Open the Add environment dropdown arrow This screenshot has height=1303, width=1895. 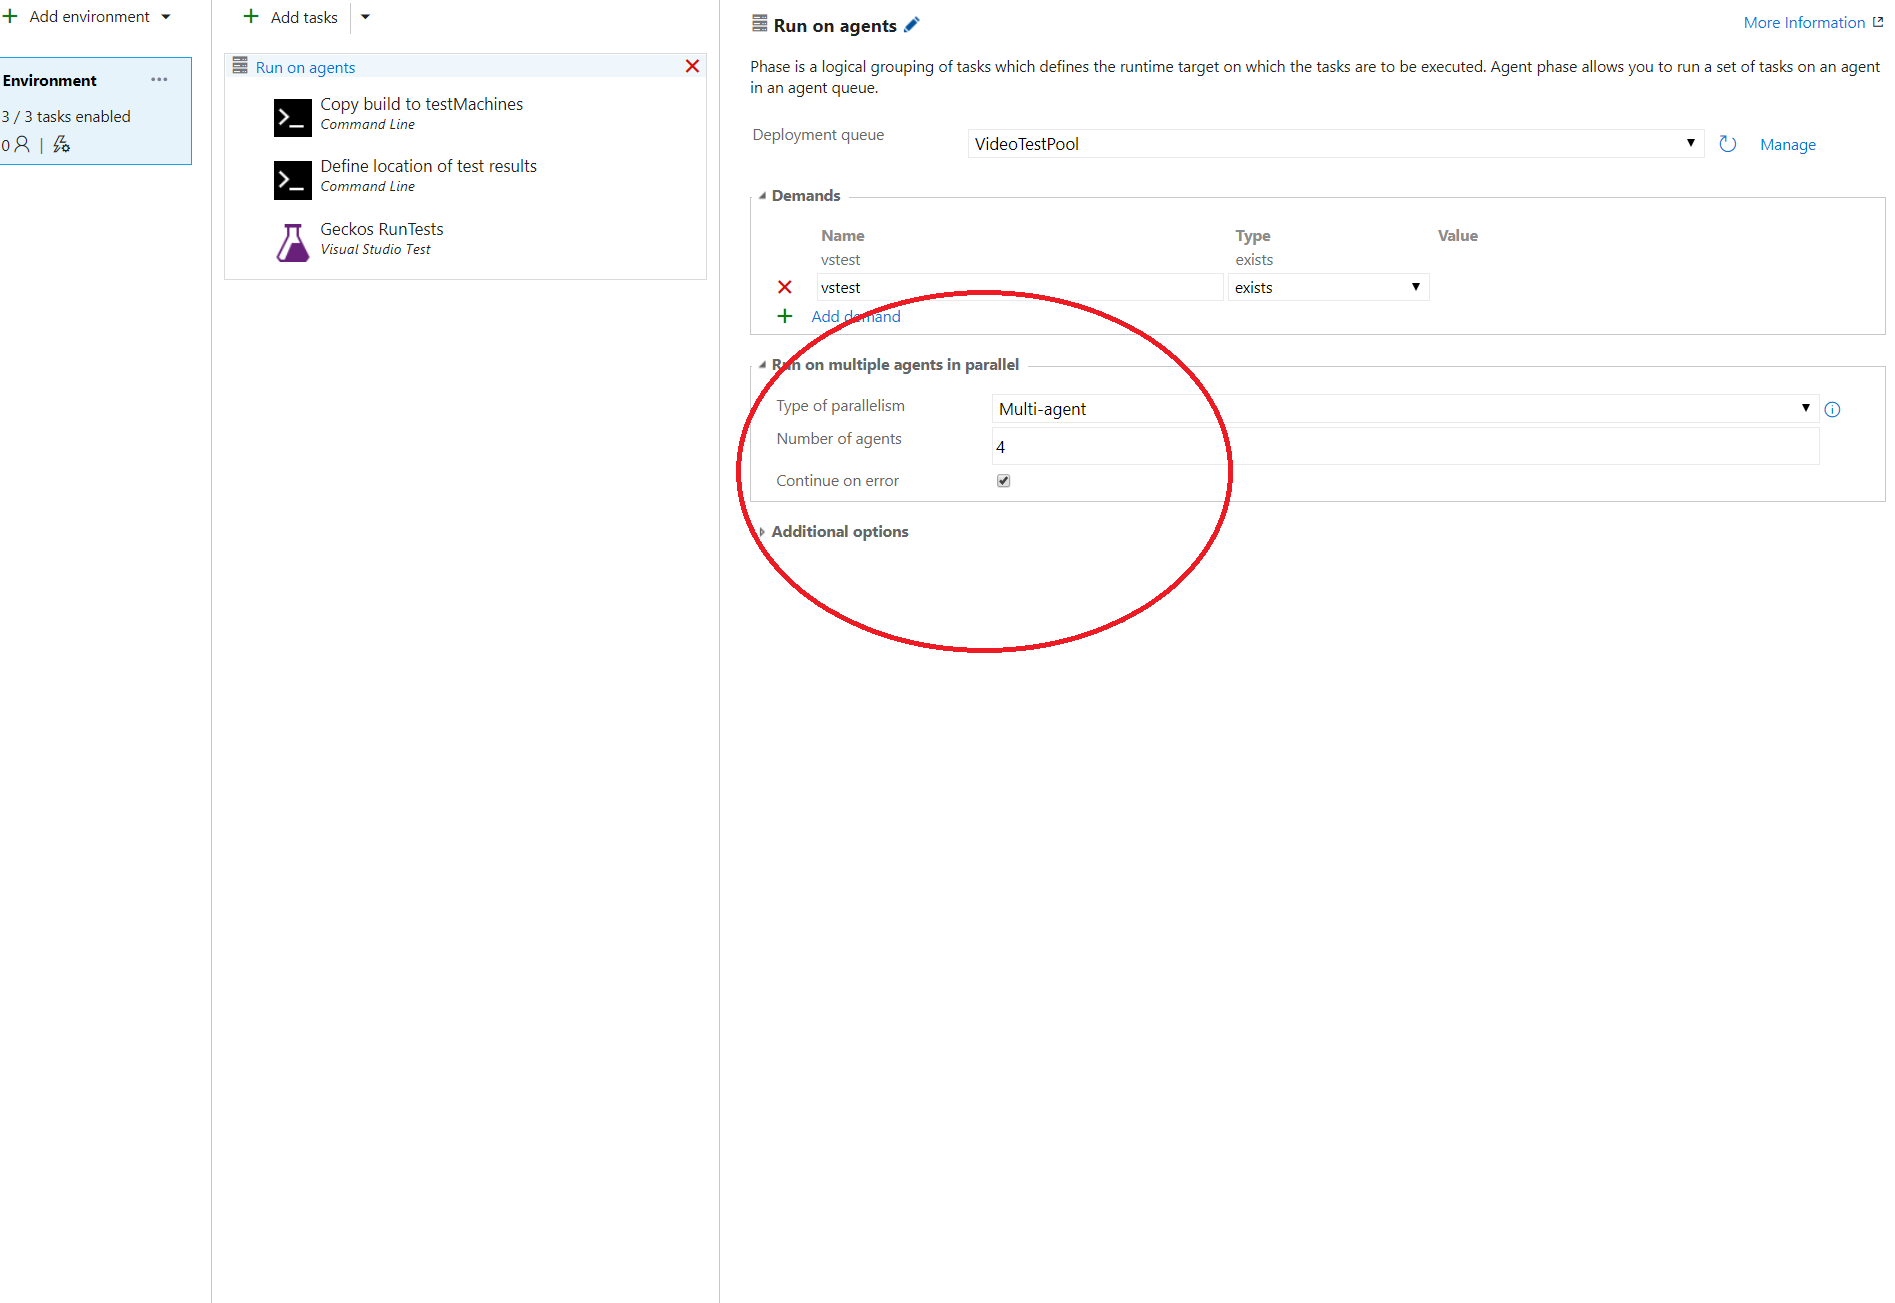[x=166, y=17]
